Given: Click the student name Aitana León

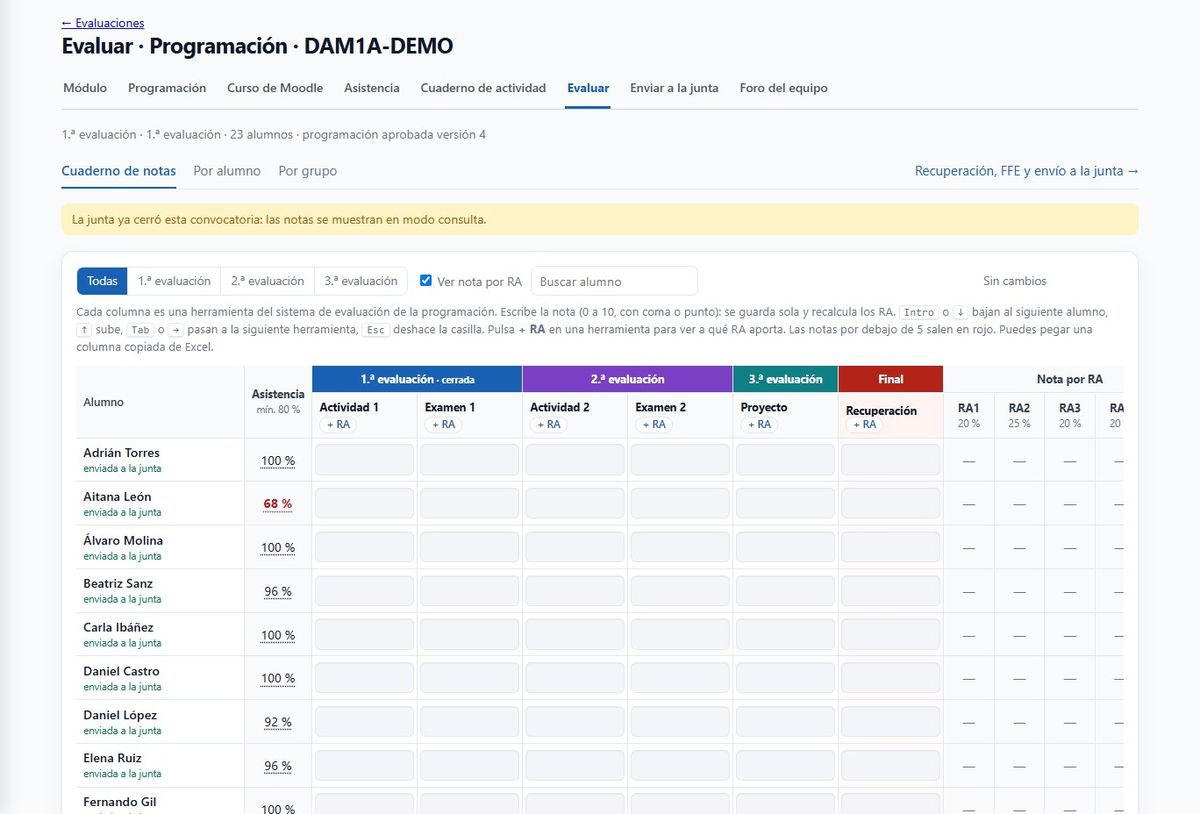Looking at the screenshot, I should pos(117,497).
